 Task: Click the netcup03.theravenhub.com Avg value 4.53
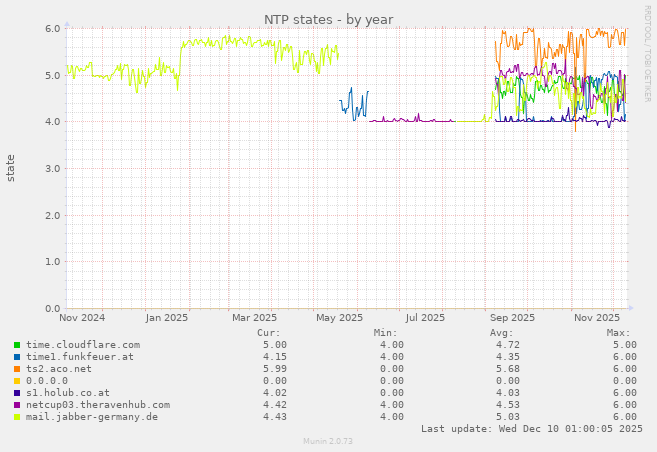coord(508,405)
